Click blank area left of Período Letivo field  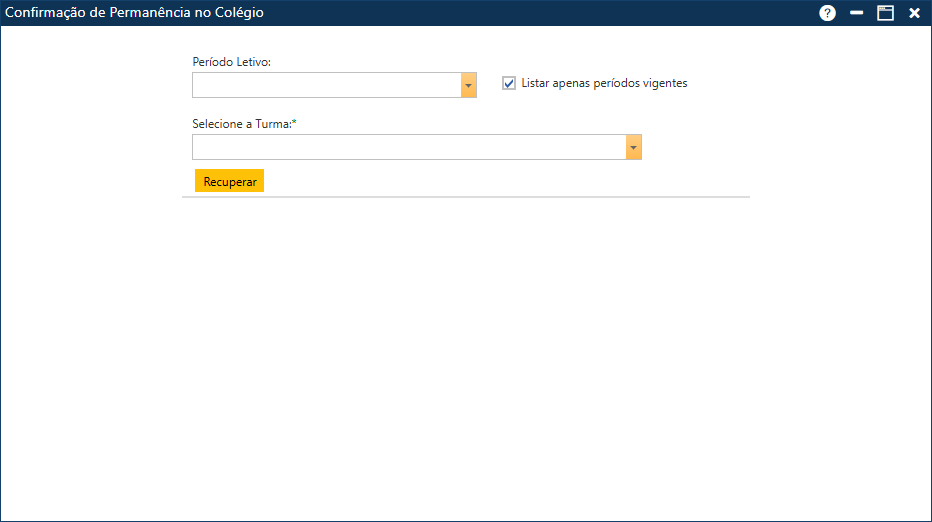pyautogui.click(x=95, y=85)
